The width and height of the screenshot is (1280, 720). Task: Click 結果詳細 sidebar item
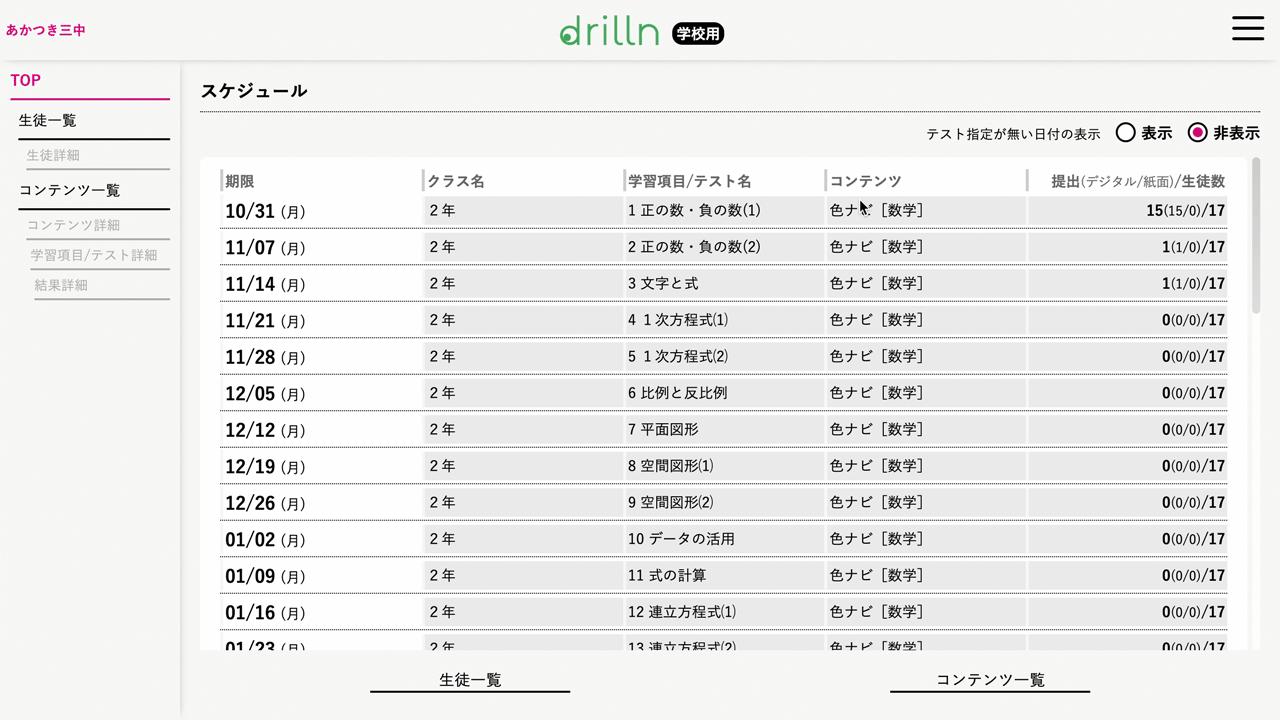(61, 286)
